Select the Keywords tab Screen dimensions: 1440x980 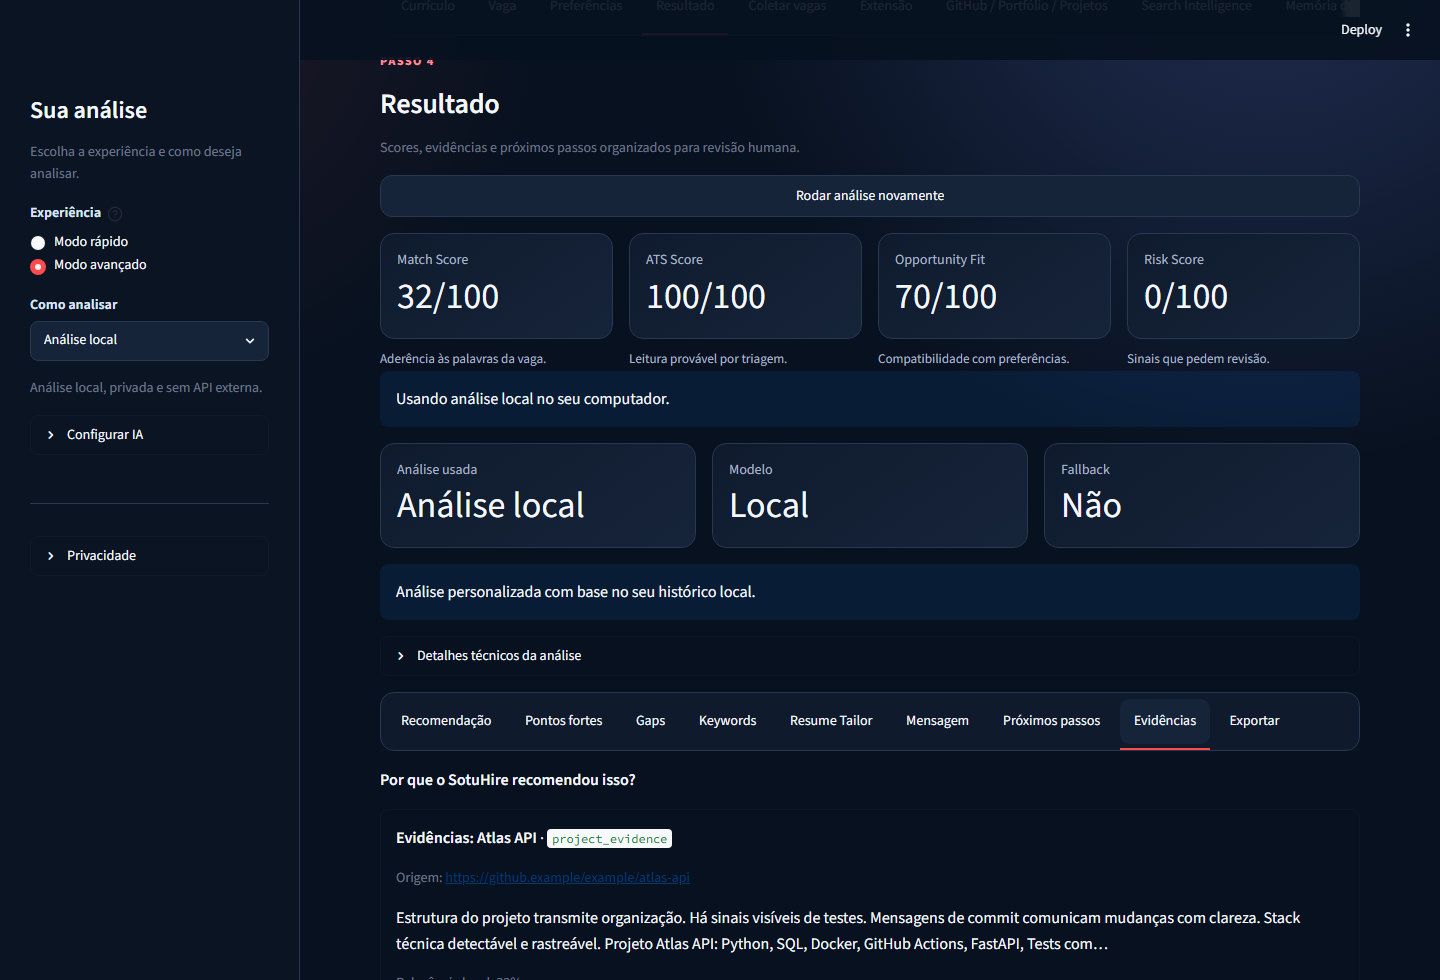(727, 721)
